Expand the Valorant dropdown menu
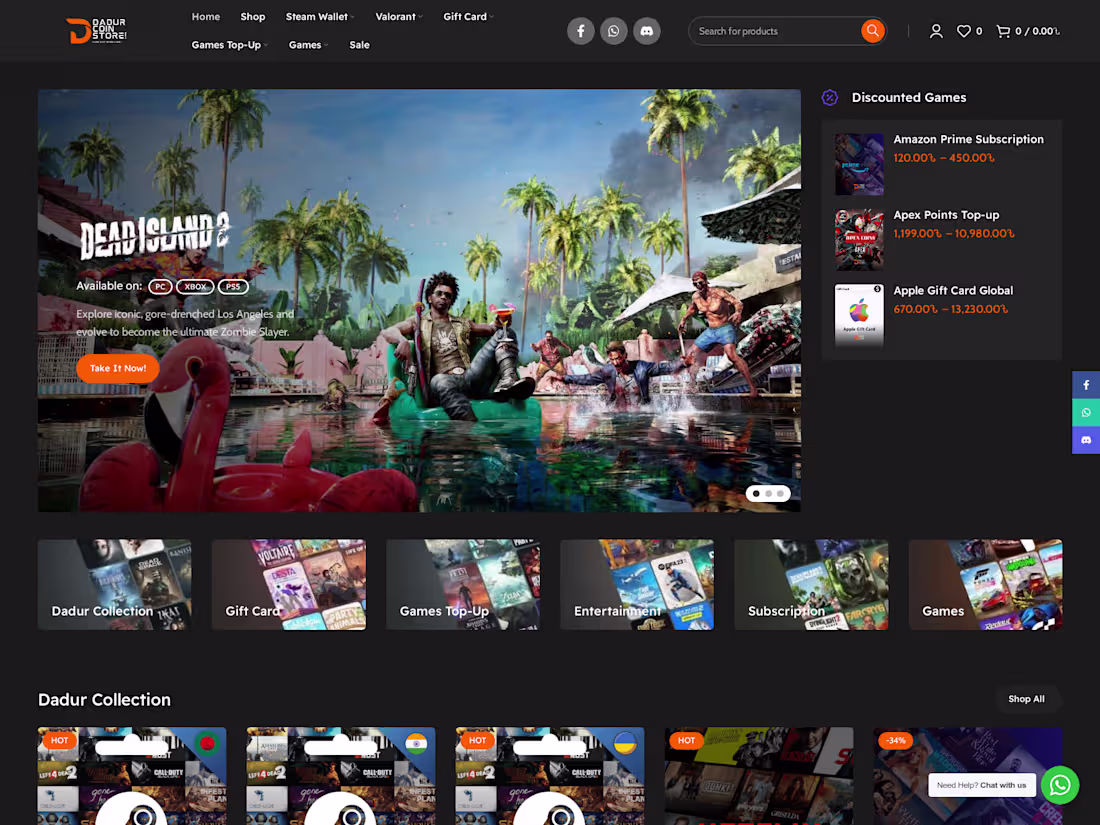This screenshot has height=825, width=1100. pyautogui.click(x=398, y=16)
